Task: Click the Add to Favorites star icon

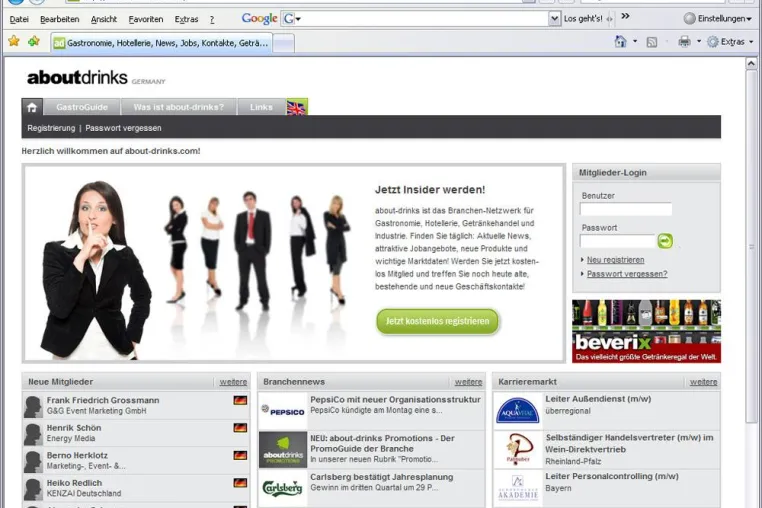Action: coord(34,41)
